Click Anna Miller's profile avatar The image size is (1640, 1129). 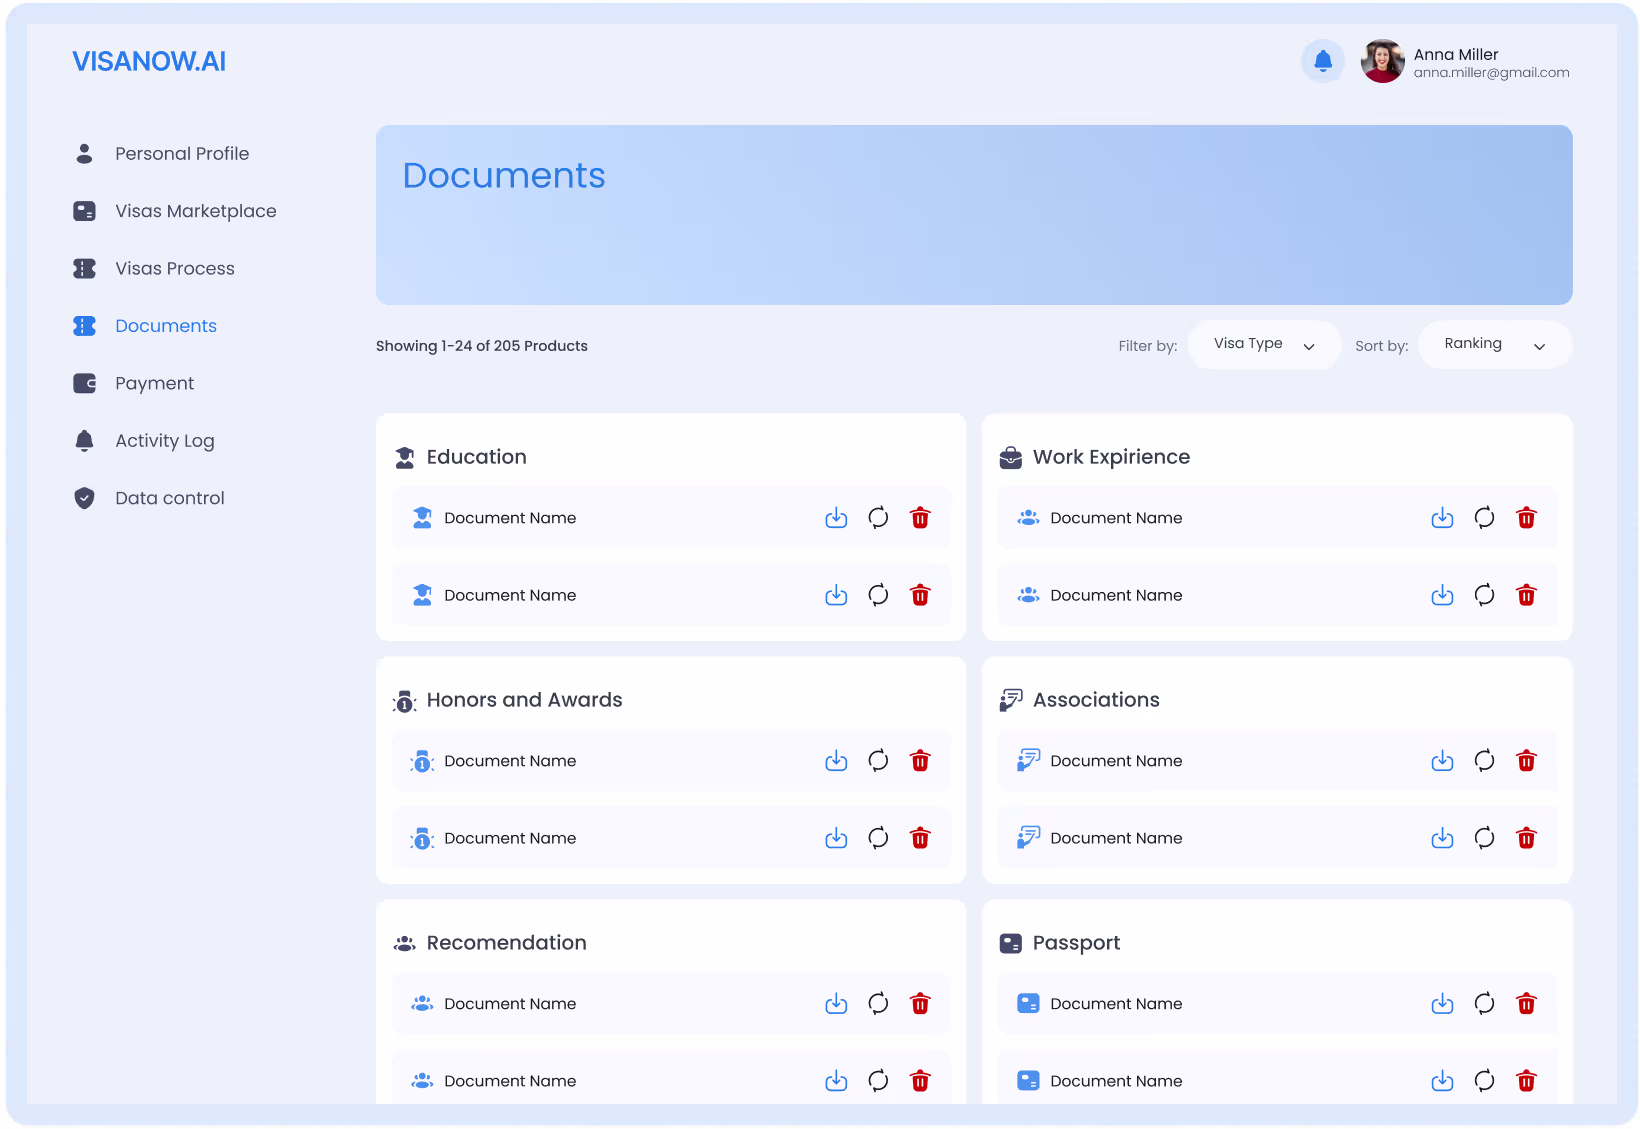(1382, 61)
